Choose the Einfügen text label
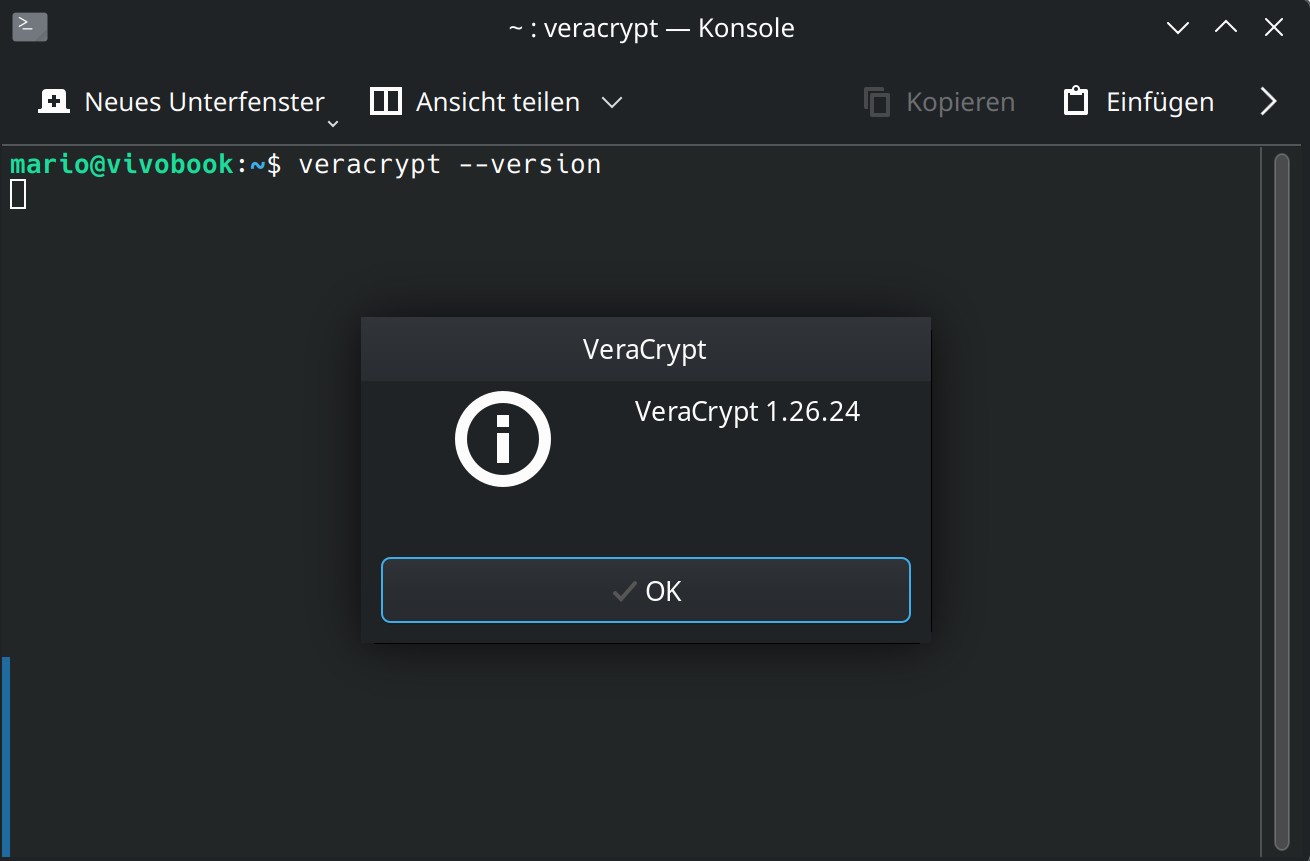Image resolution: width=1310 pixels, height=861 pixels. click(x=1159, y=102)
